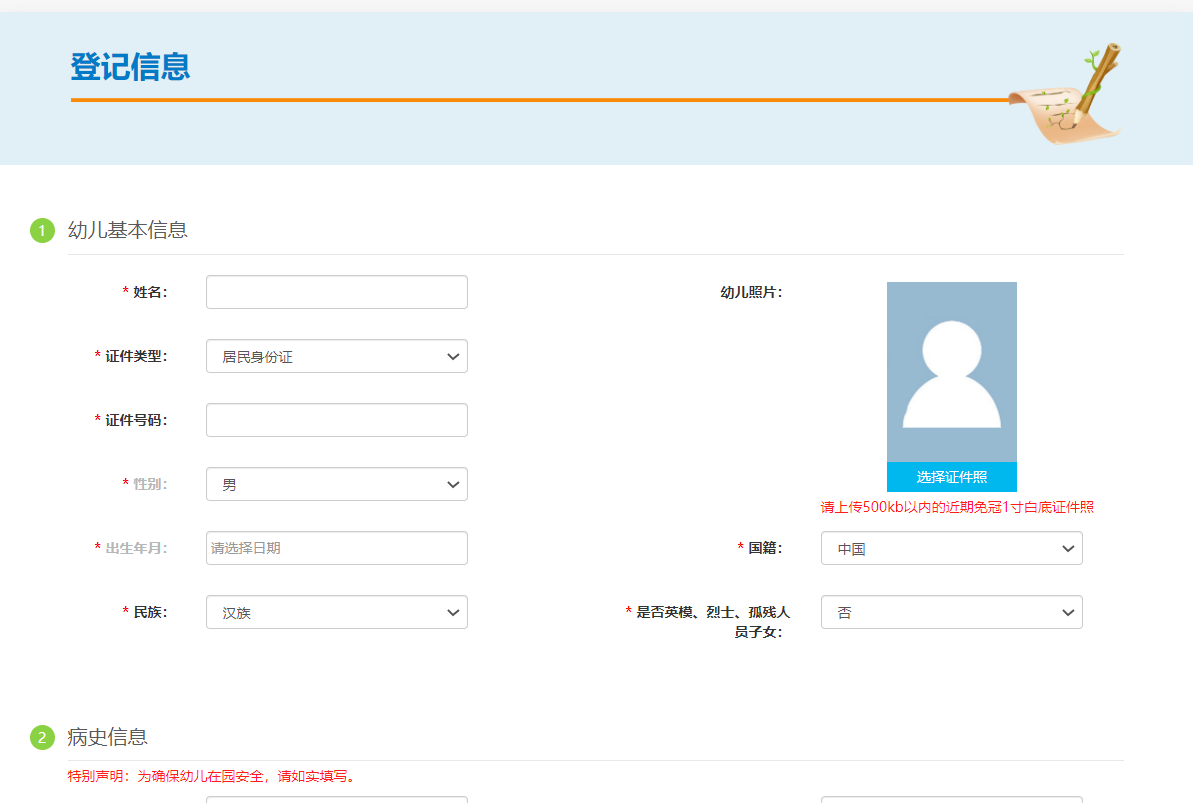Open the 国籍 dropdown showing 中国

tap(951, 548)
